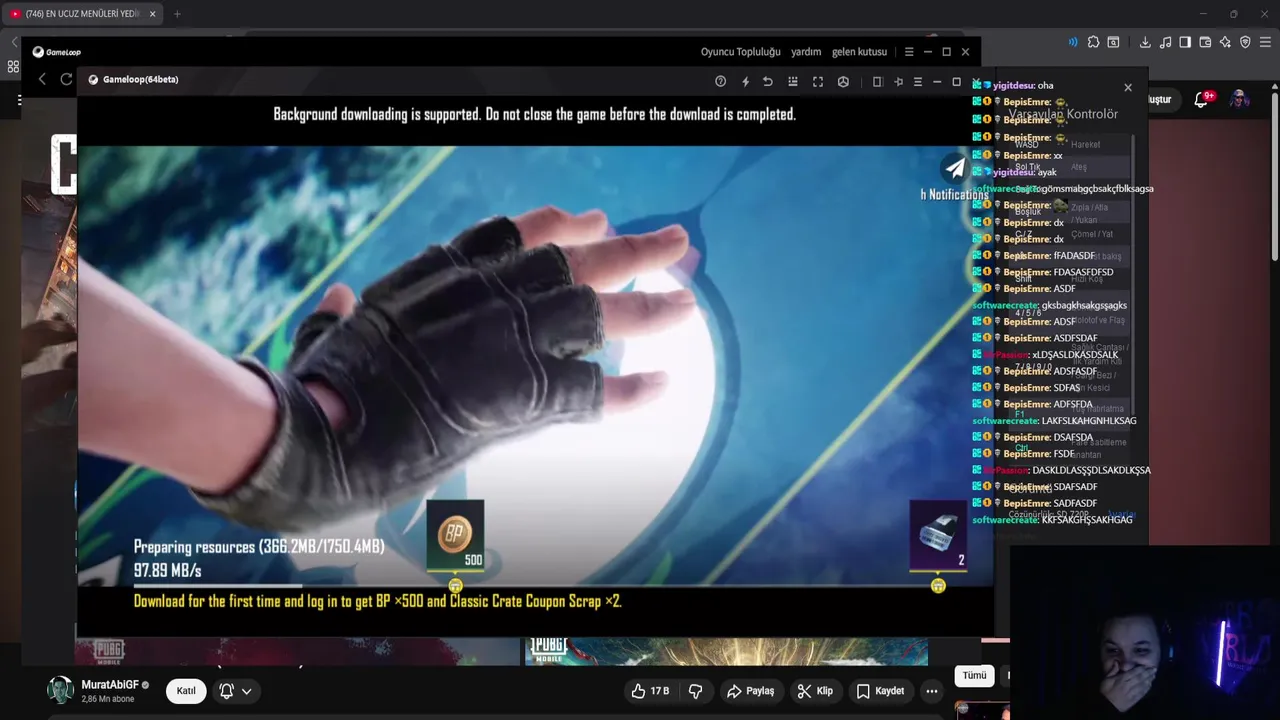Open the GameLoop main window hamburger menu

pyautogui.click(x=909, y=52)
